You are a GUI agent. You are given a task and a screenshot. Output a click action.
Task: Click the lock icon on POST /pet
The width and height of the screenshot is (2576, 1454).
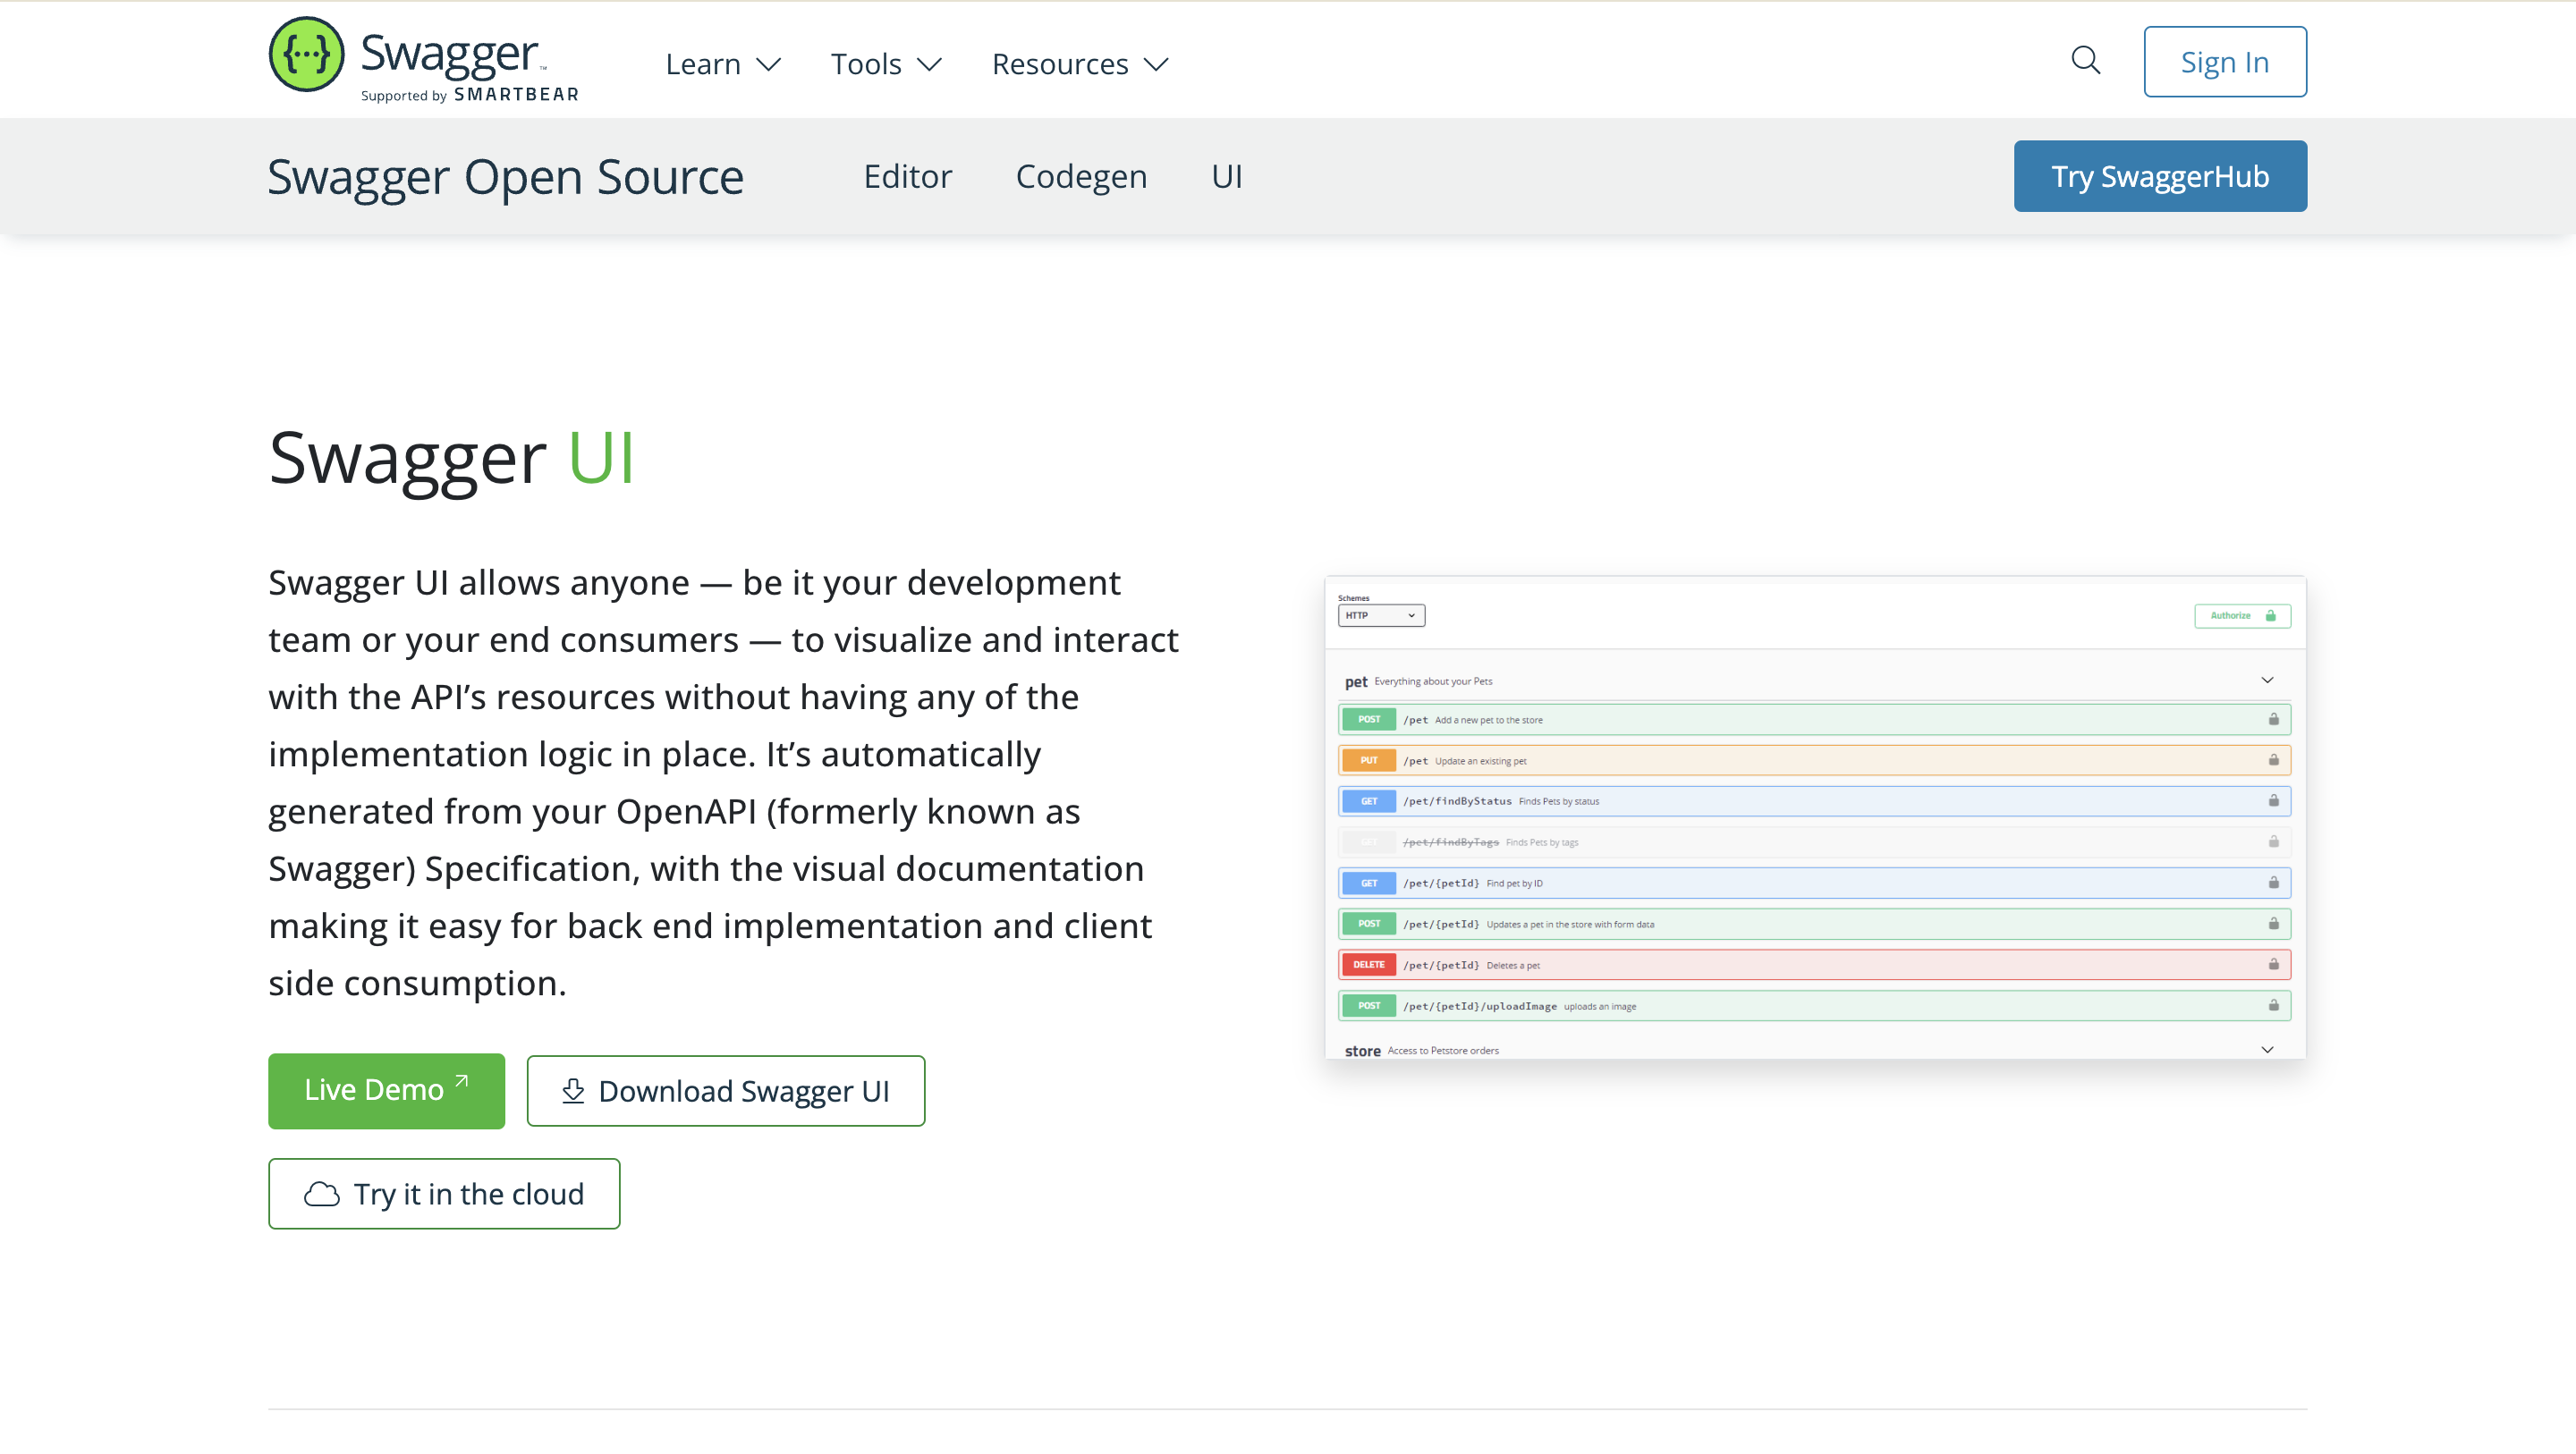(2274, 718)
